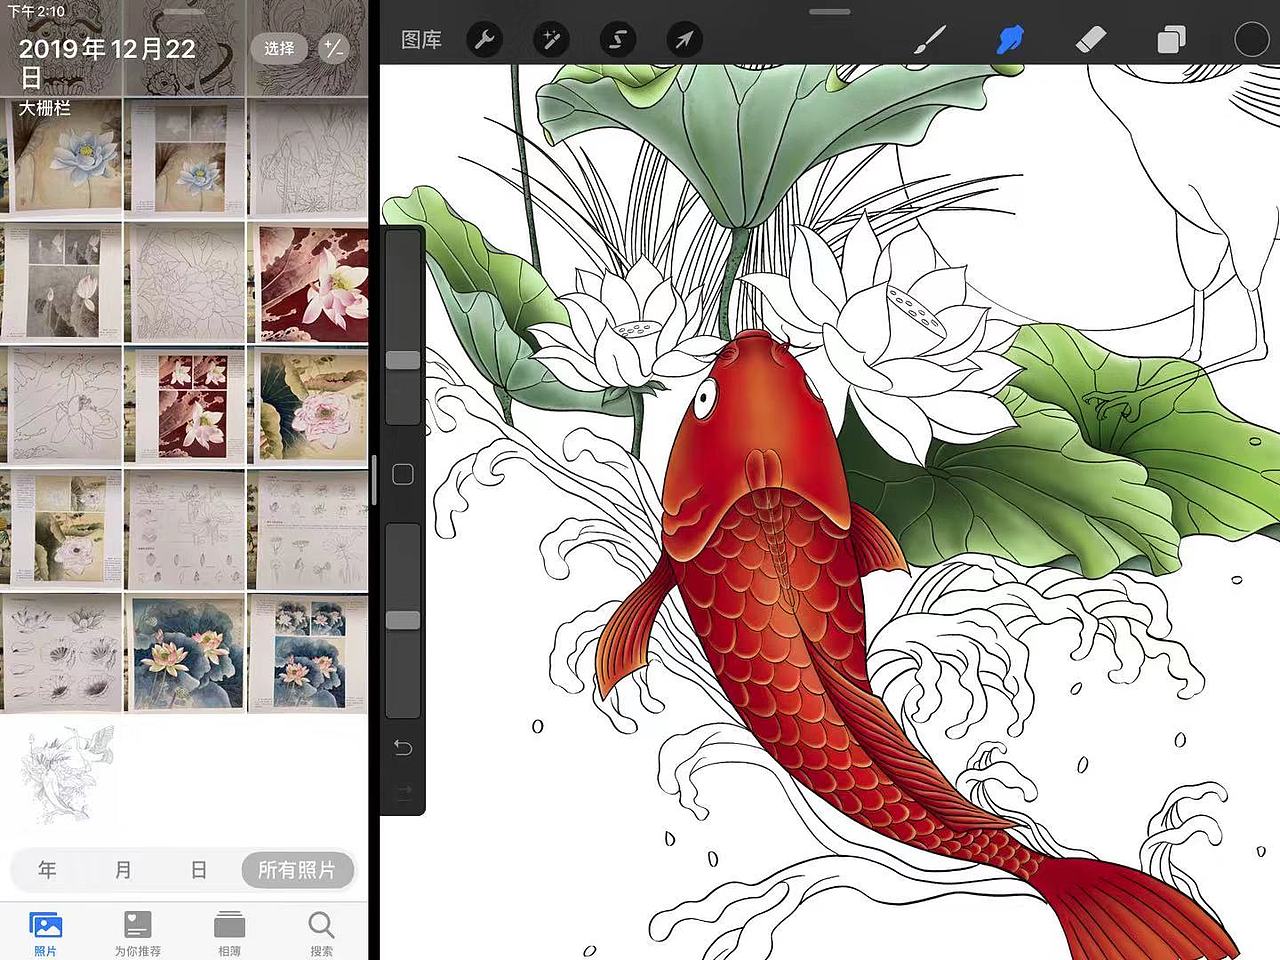Tap the Redo arrow in sidebar
Screen dimensions: 1280x960
coord(403,792)
